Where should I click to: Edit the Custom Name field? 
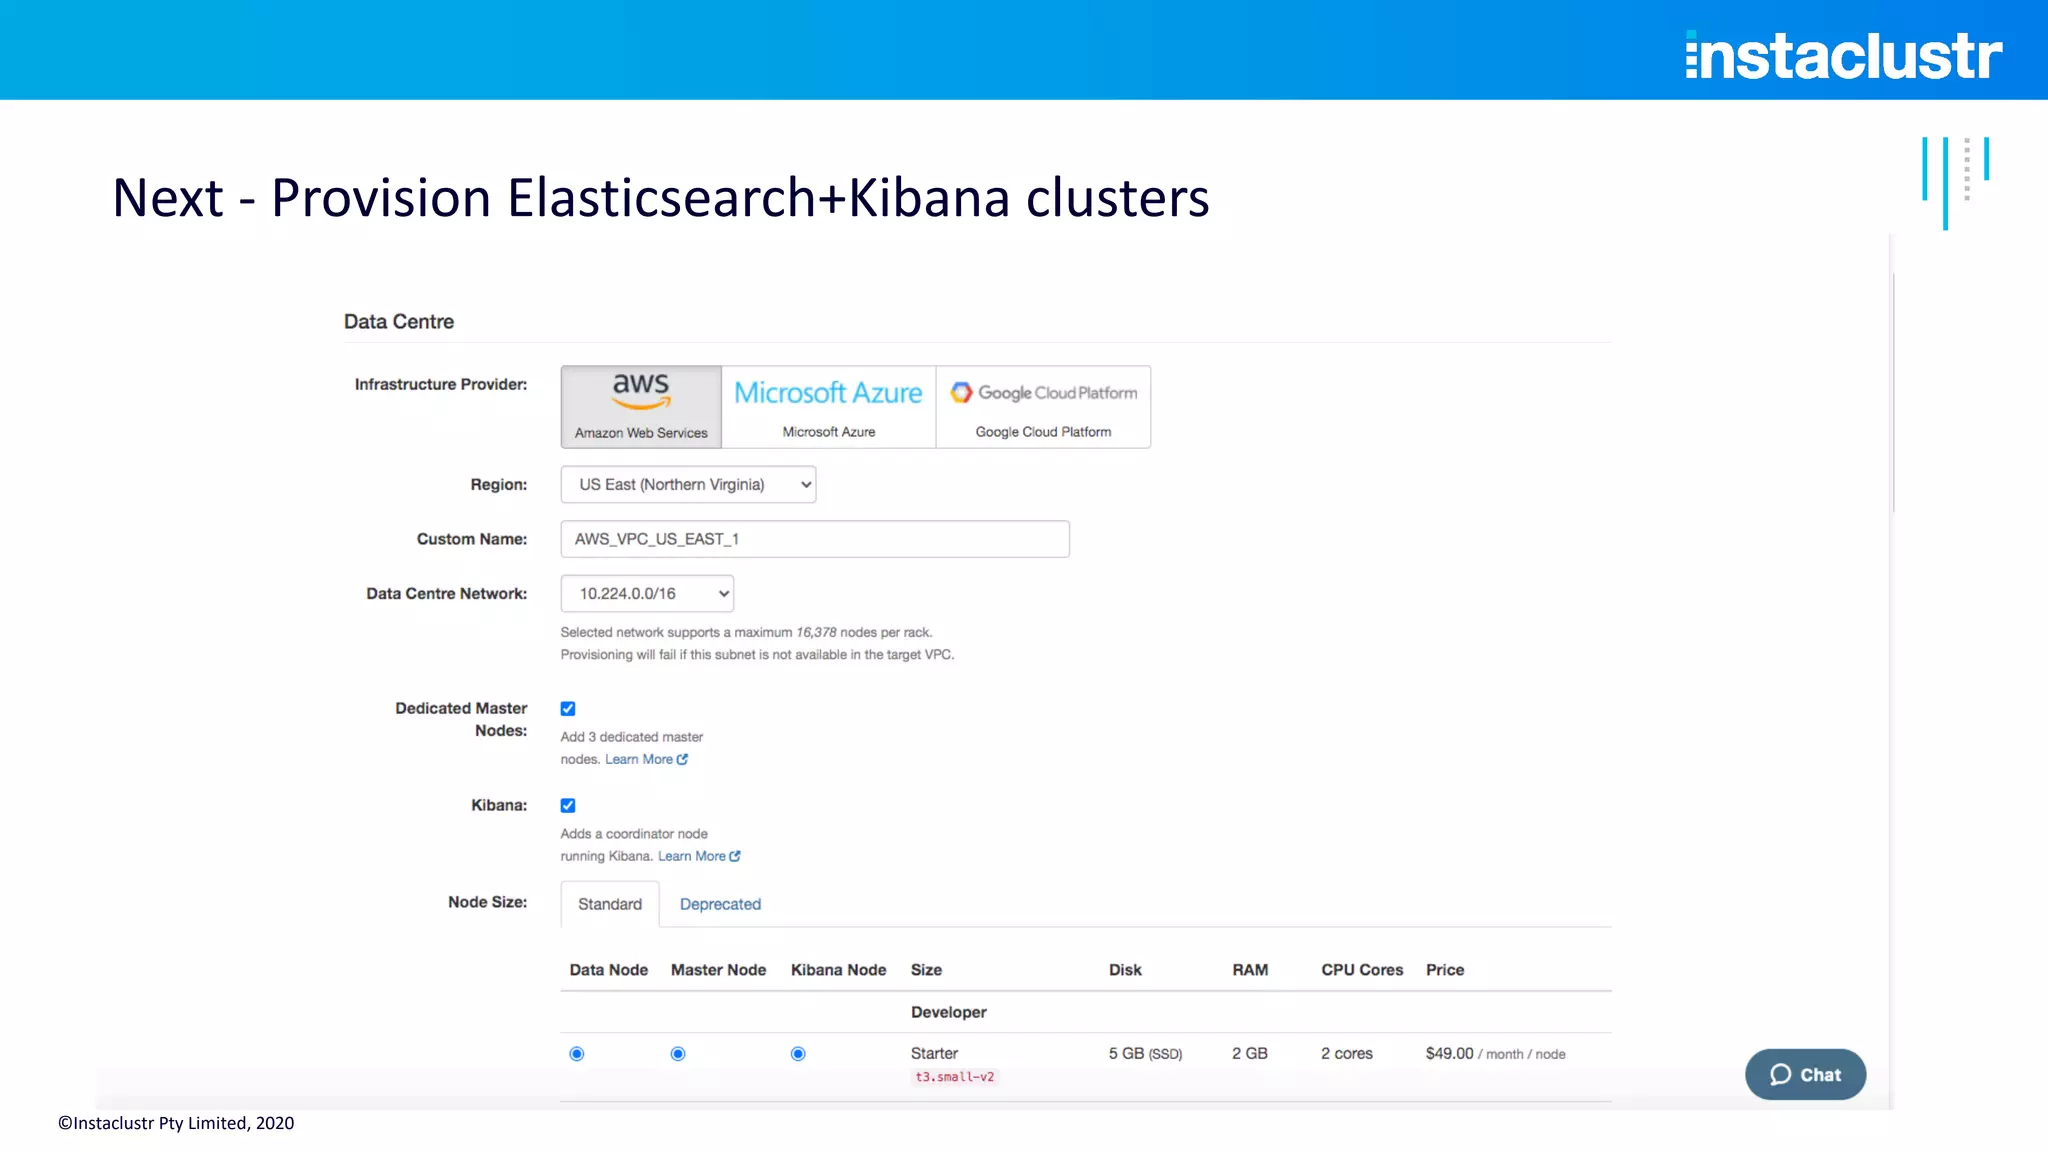(x=815, y=539)
